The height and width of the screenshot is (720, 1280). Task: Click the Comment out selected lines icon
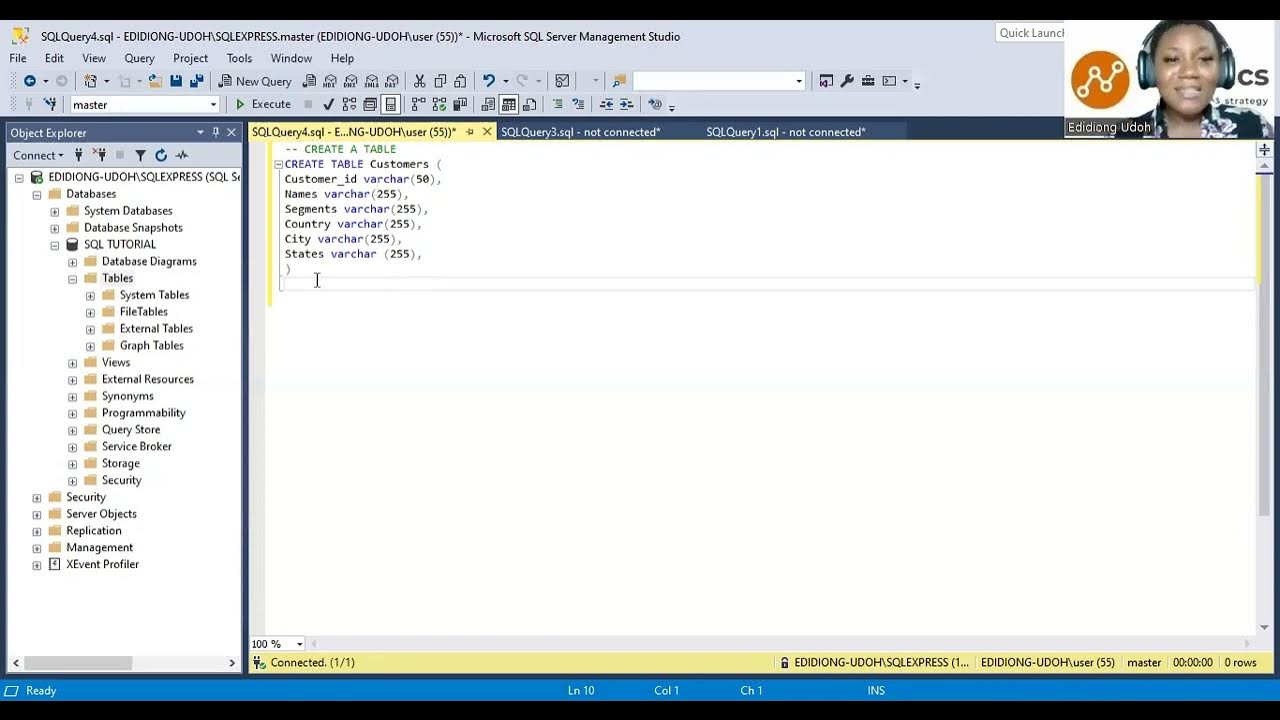558,104
